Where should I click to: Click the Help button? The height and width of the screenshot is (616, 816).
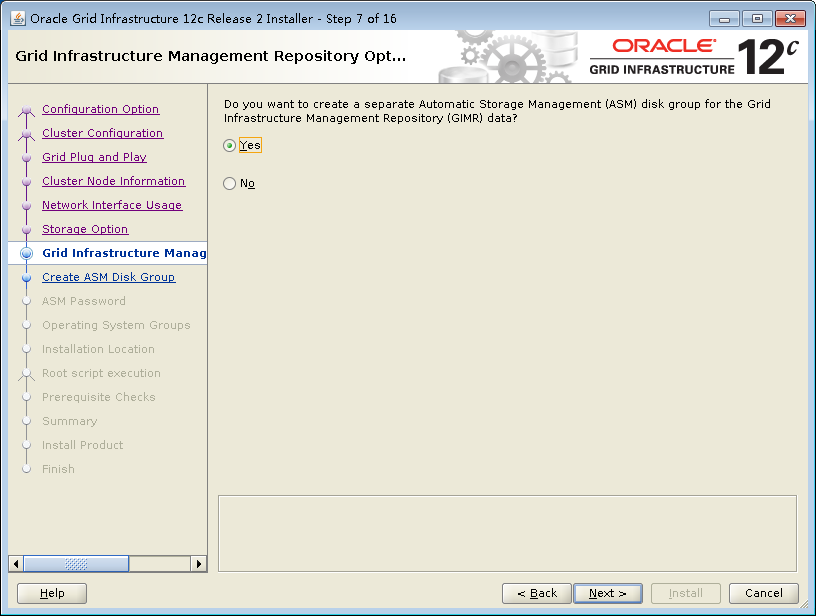[x=52, y=593]
